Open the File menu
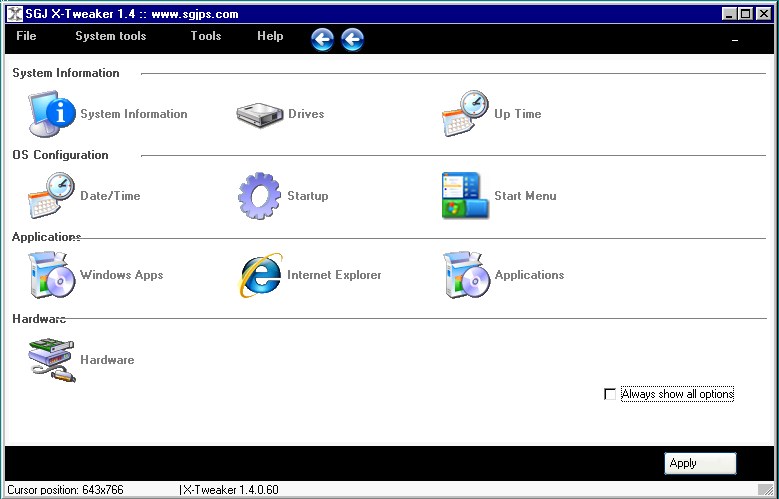 pos(26,36)
